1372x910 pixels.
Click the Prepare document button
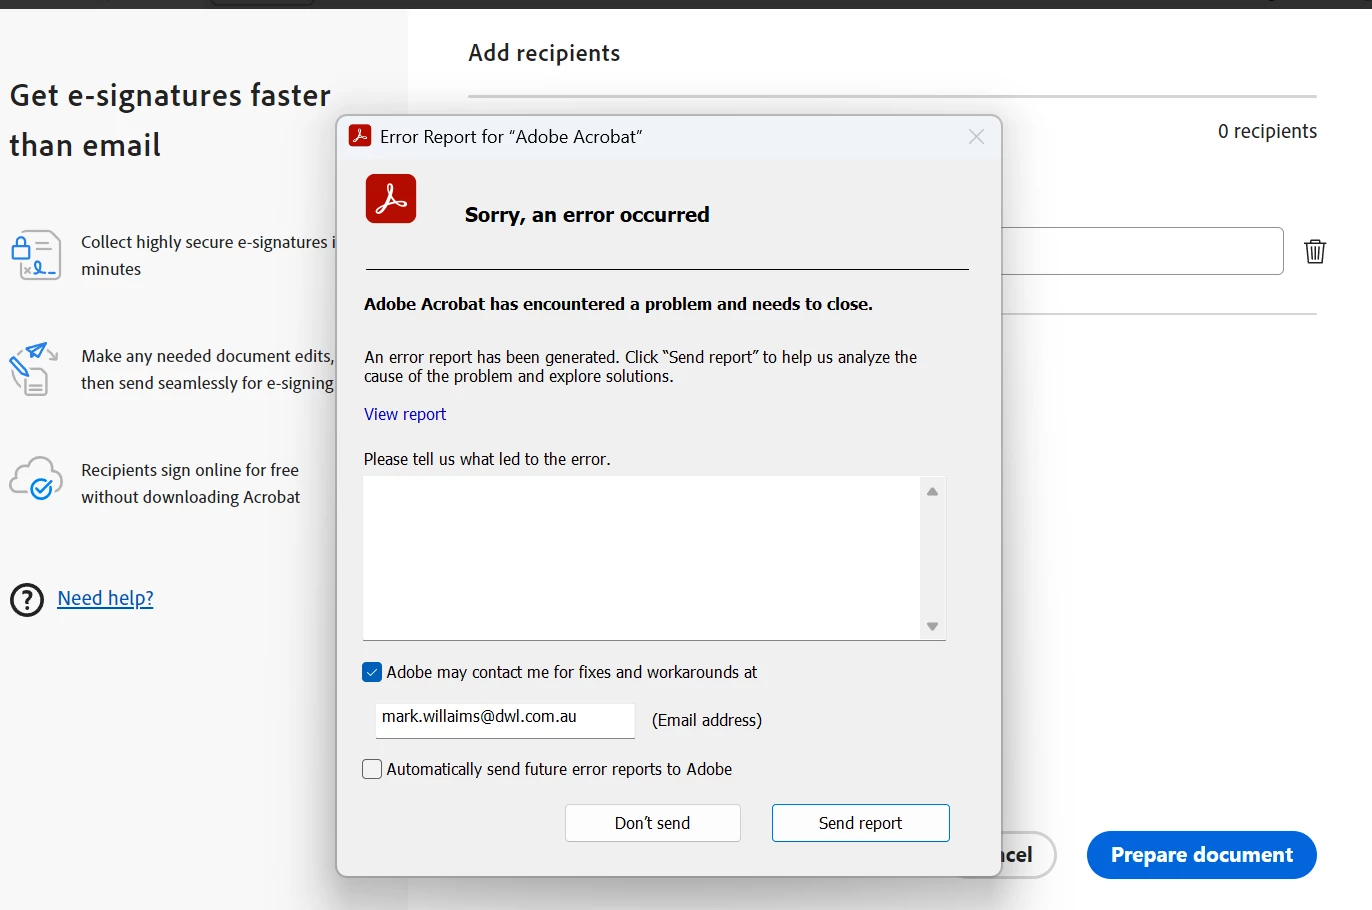pos(1202,855)
